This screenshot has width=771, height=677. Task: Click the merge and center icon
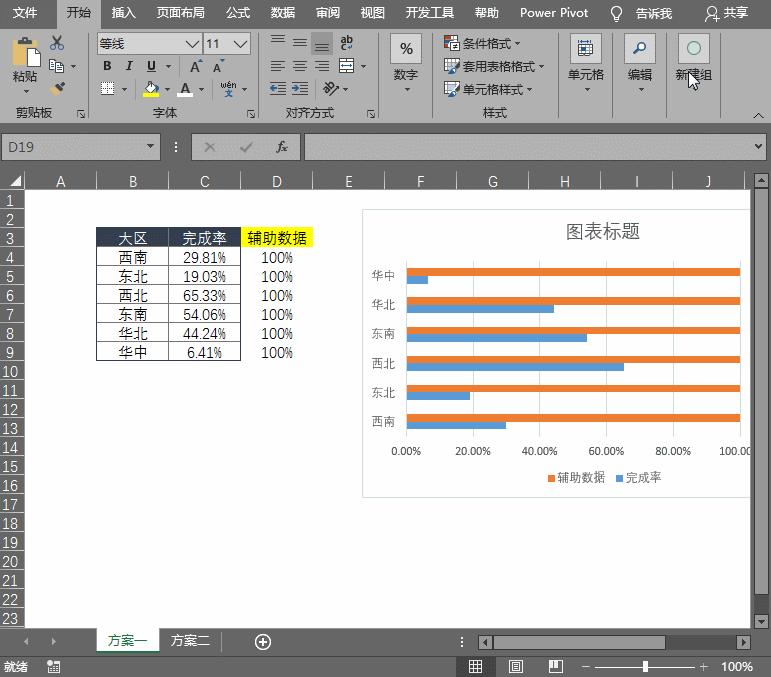click(347, 66)
